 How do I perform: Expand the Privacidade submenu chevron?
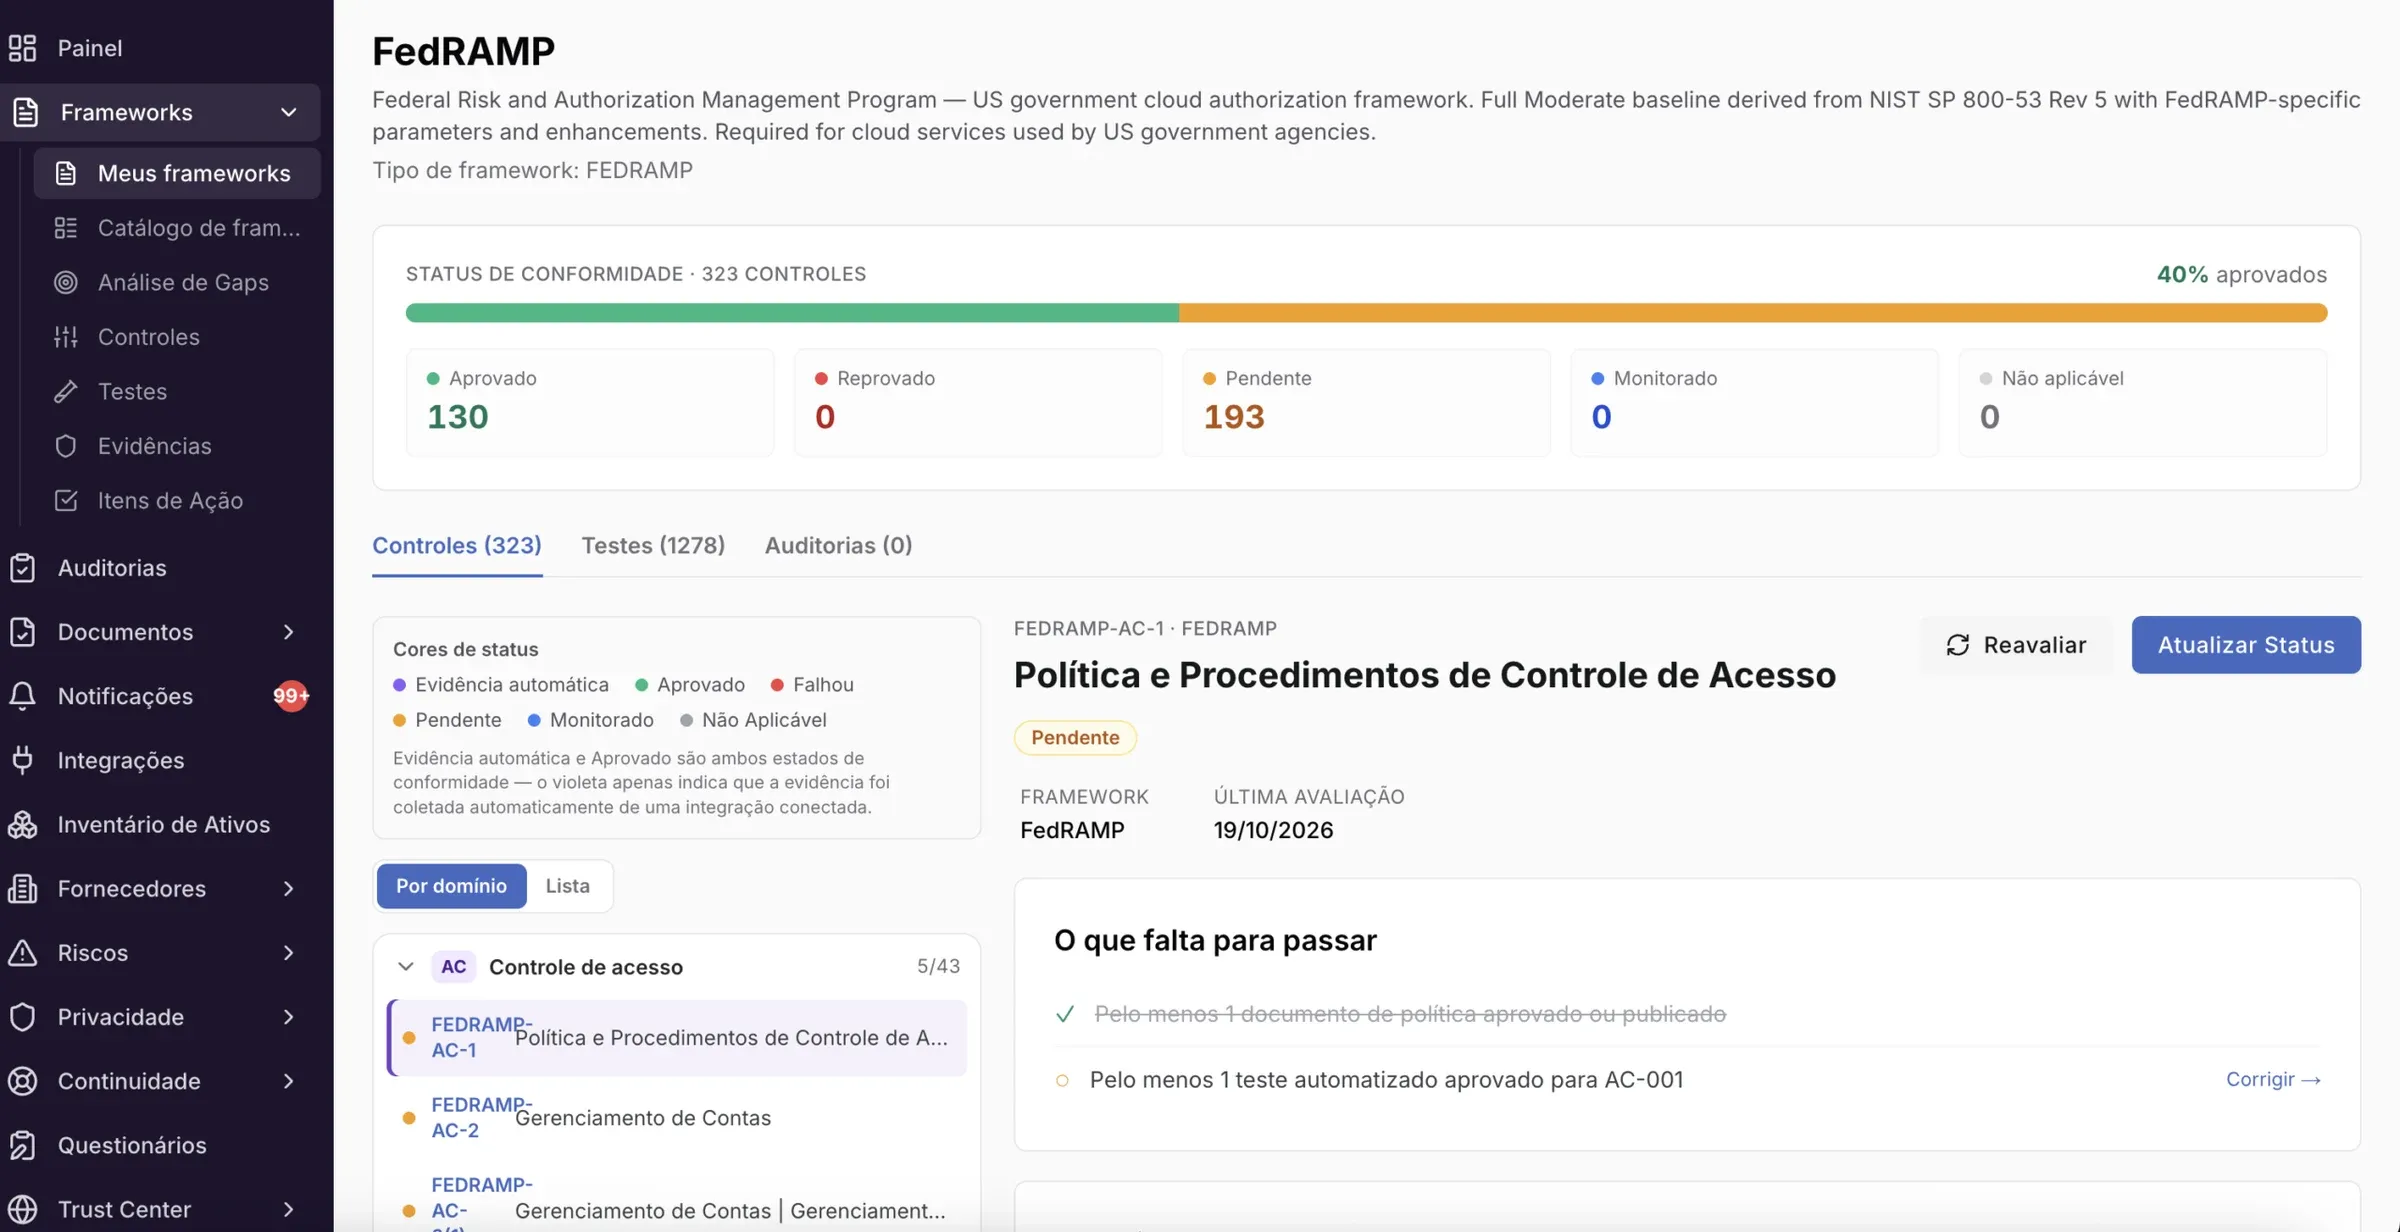[288, 1017]
